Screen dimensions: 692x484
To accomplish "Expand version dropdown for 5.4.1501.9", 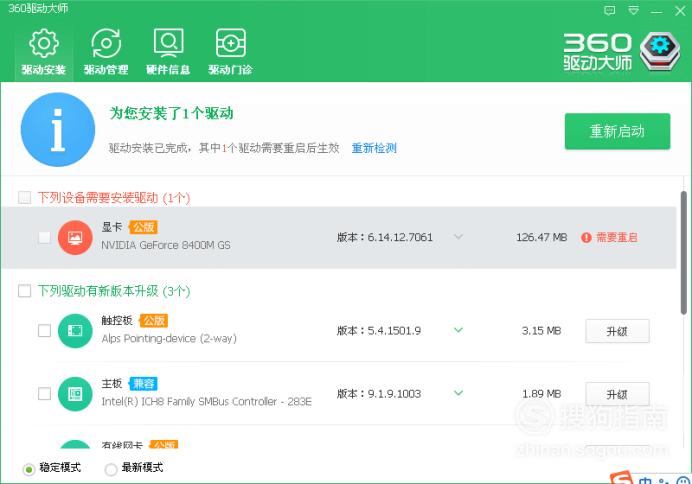I will 459,330.
